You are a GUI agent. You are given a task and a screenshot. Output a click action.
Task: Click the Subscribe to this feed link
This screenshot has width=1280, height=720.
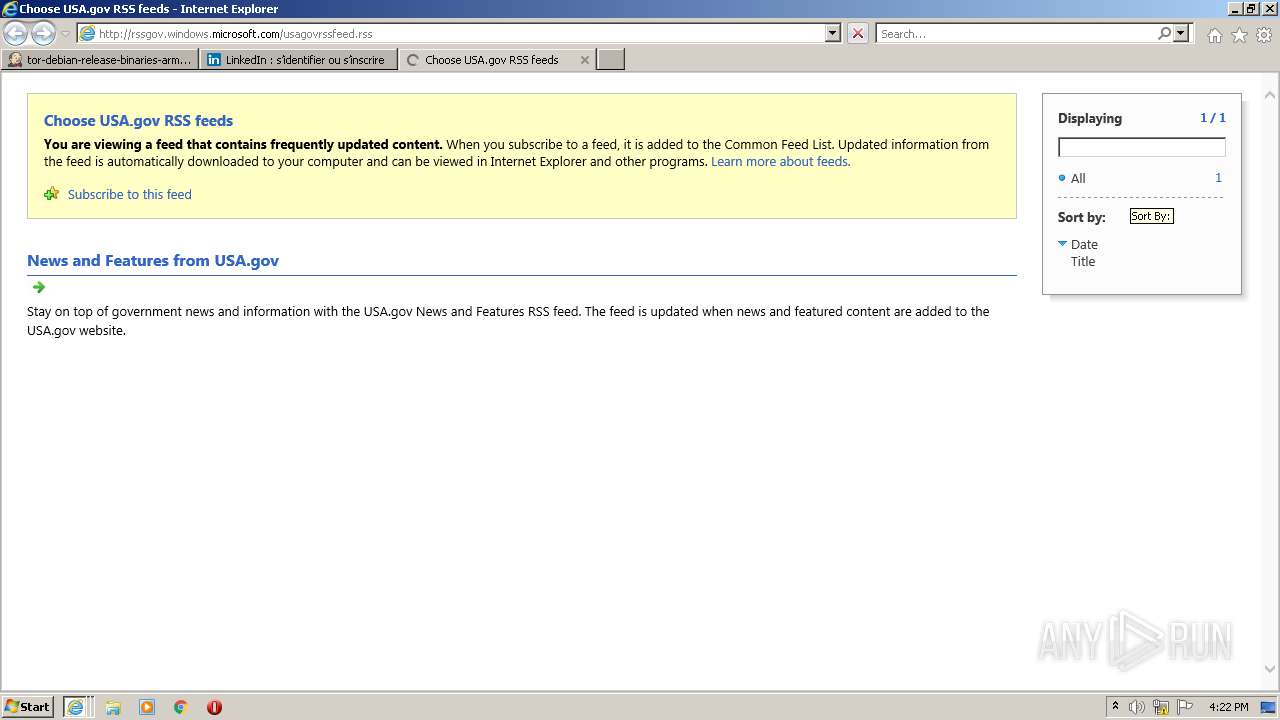coord(130,194)
